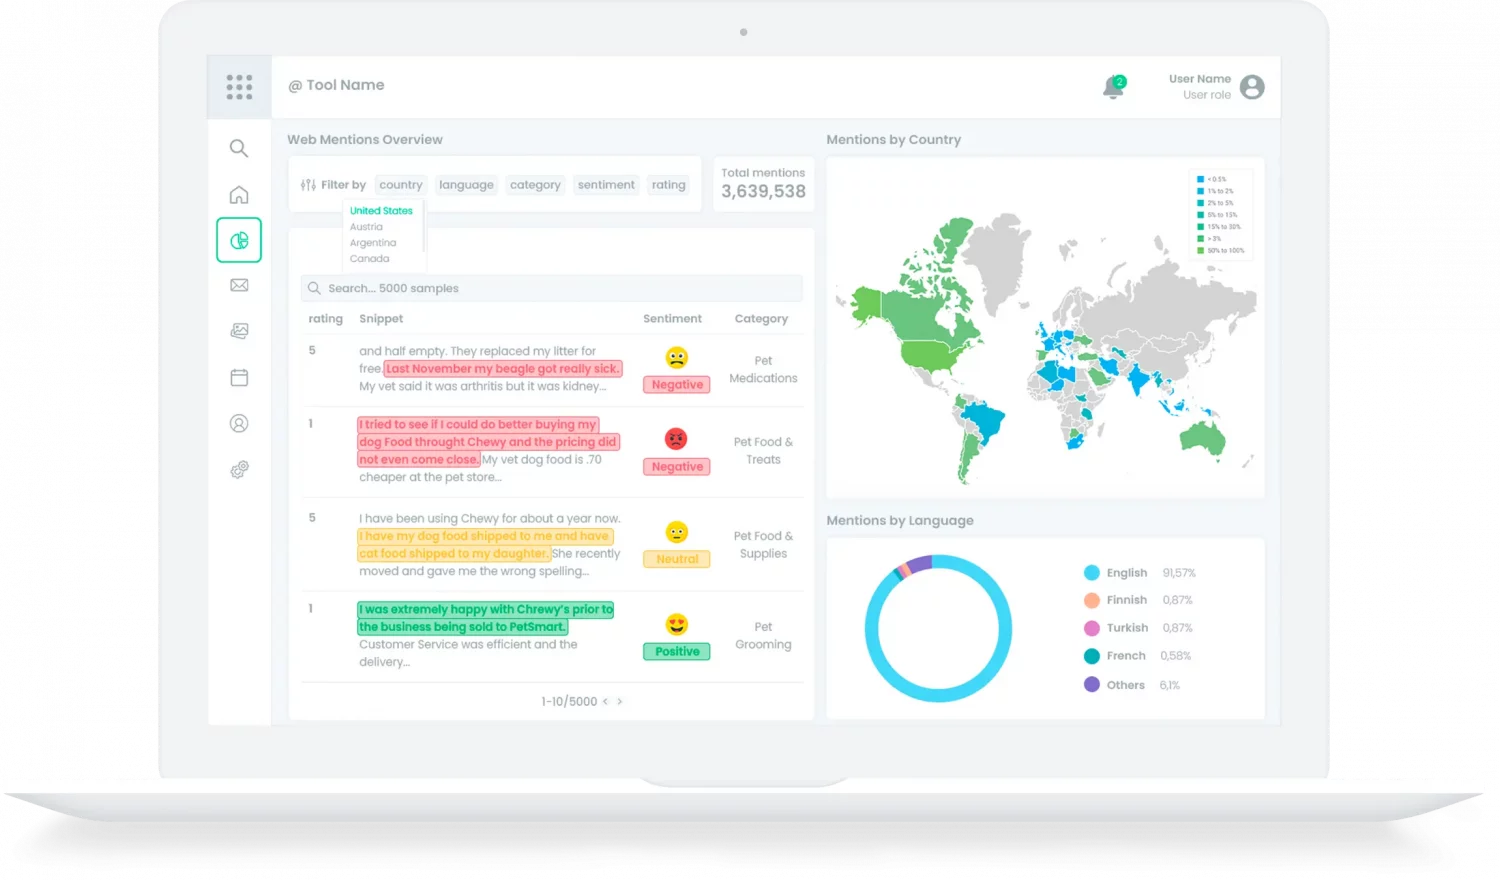Open the user profile sidebar icon
This screenshot has height=880, width=1500.
tap(239, 423)
